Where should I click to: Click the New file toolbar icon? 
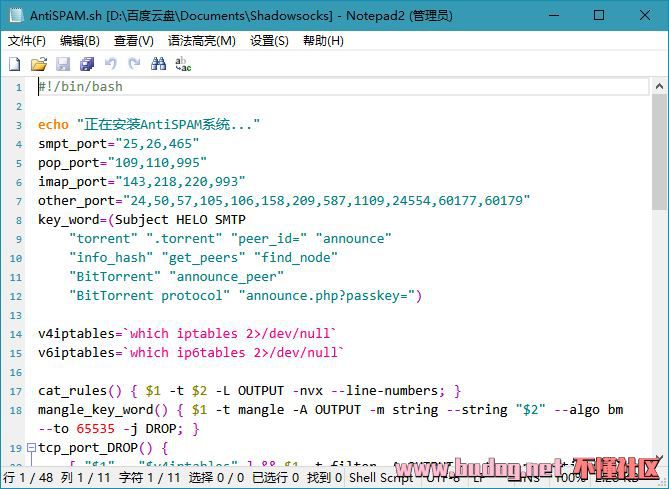(14, 64)
